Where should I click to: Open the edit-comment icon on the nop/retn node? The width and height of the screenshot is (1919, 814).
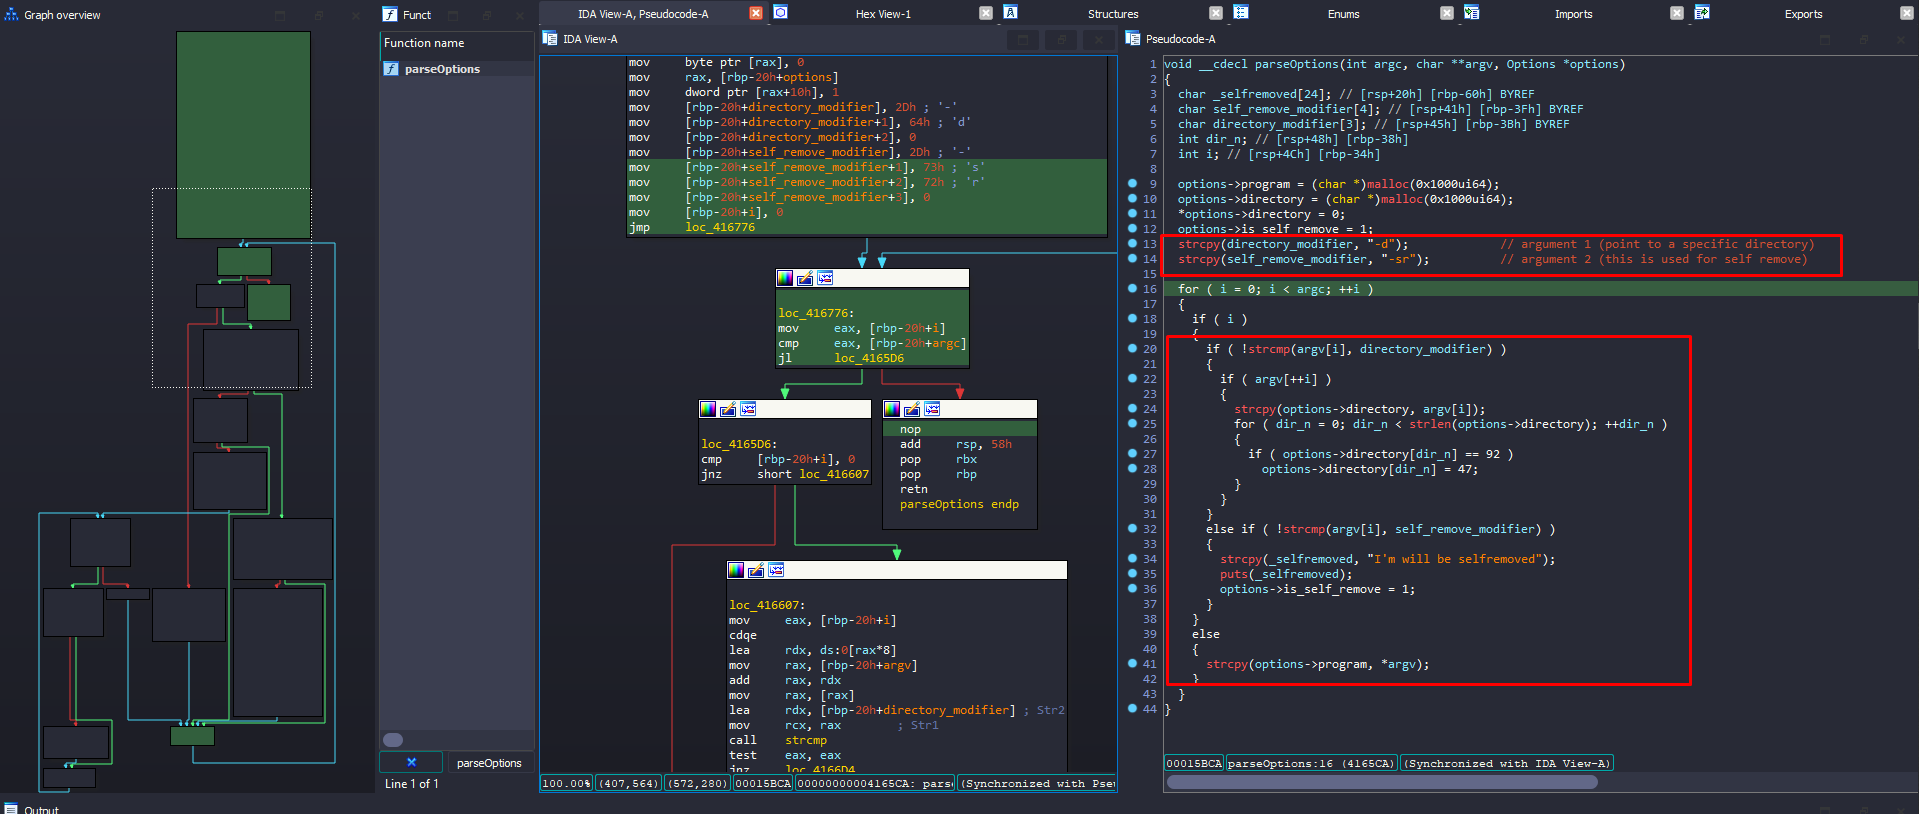912,409
